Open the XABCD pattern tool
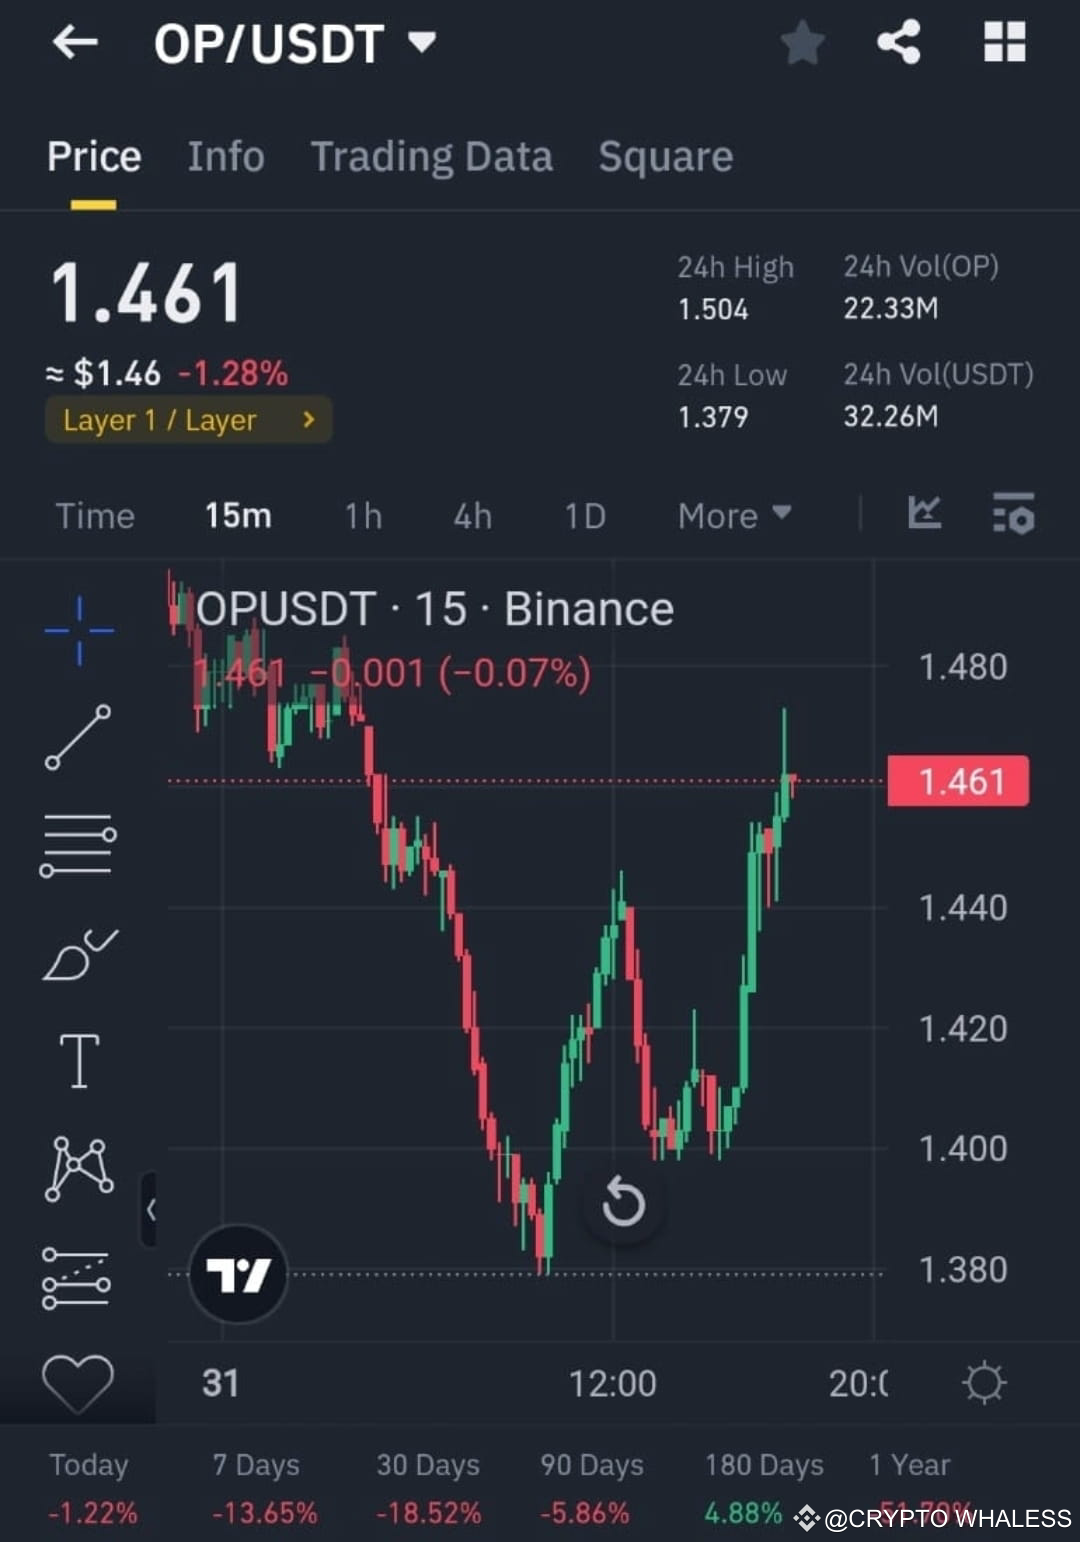The height and width of the screenshot is (1542, 1080). [x=78, y=1168]
